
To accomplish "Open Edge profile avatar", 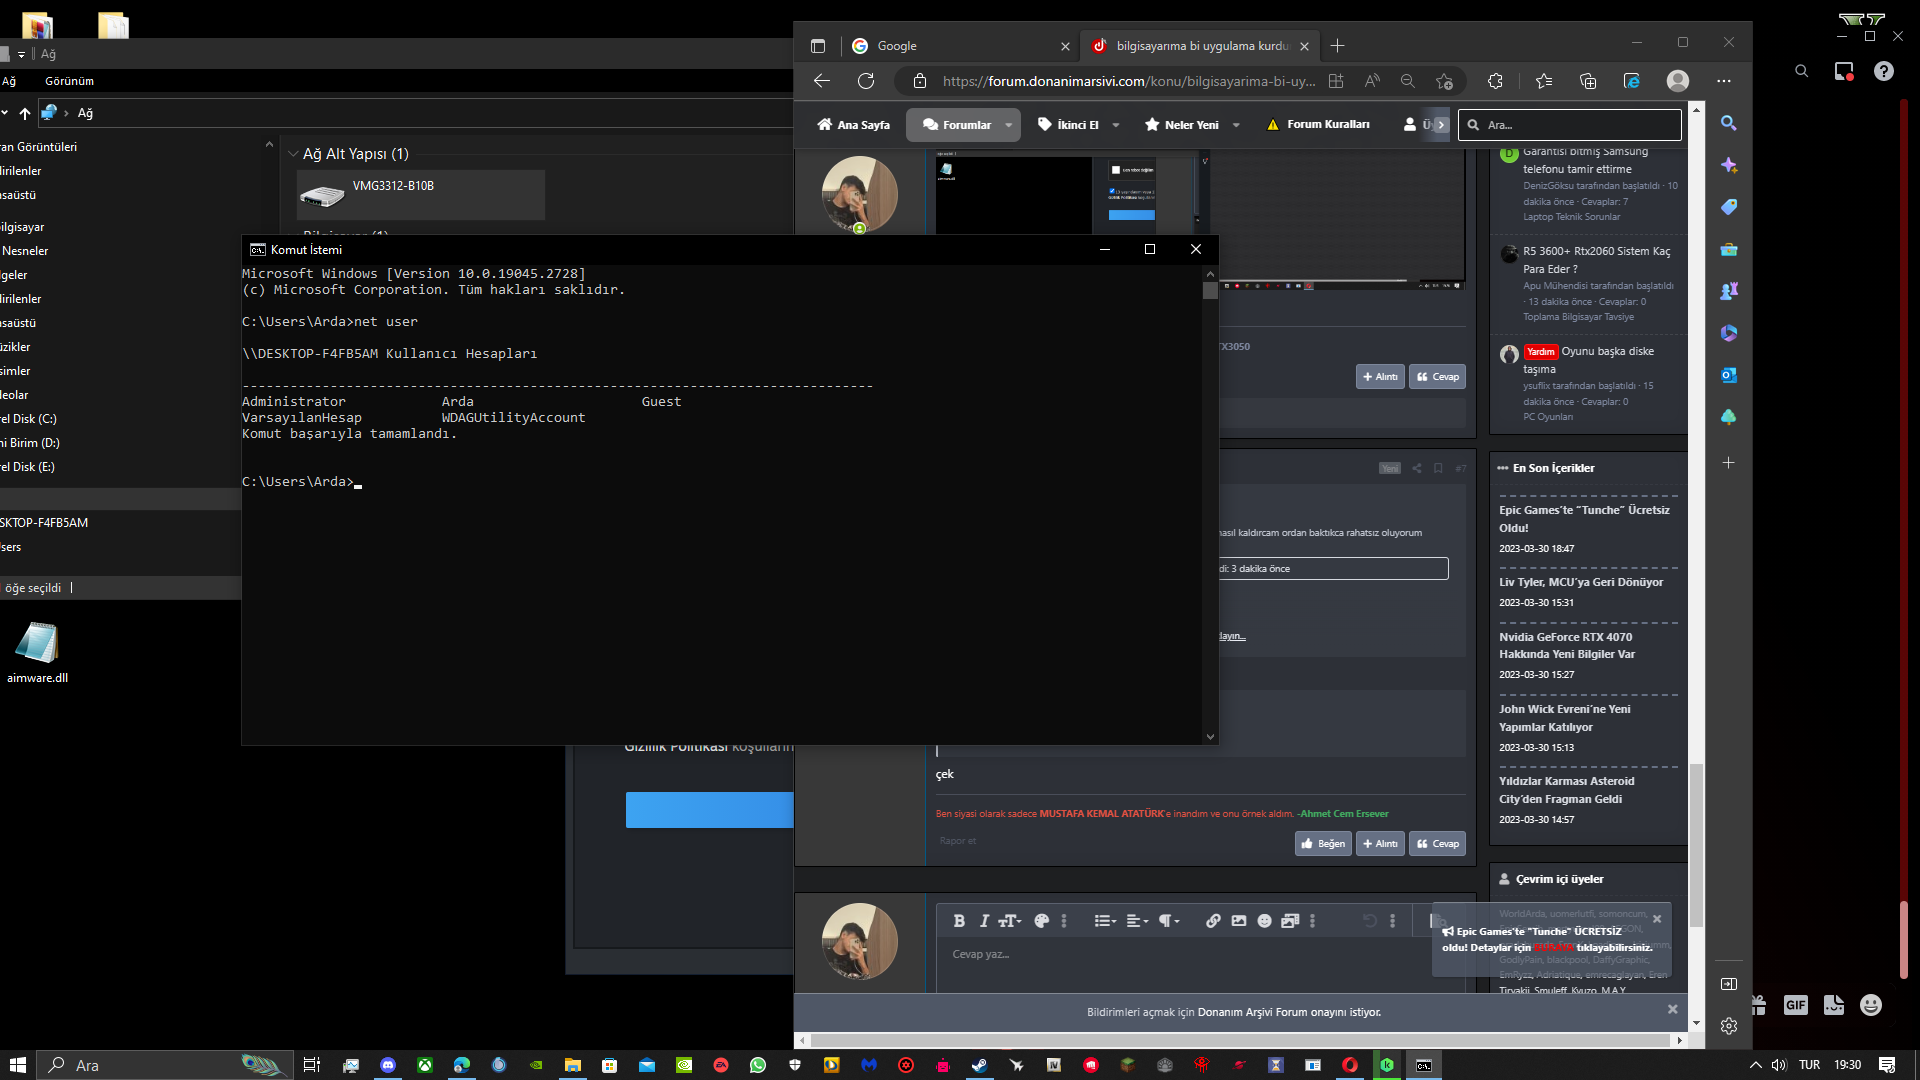I will [1678, 81].
